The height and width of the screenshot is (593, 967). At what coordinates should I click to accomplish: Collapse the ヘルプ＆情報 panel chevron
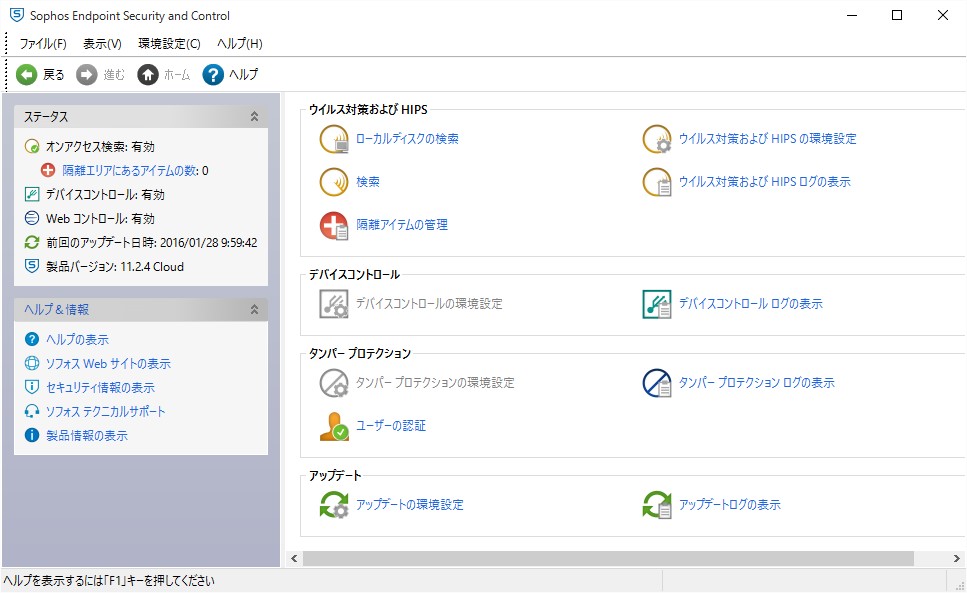coord(254,309)
